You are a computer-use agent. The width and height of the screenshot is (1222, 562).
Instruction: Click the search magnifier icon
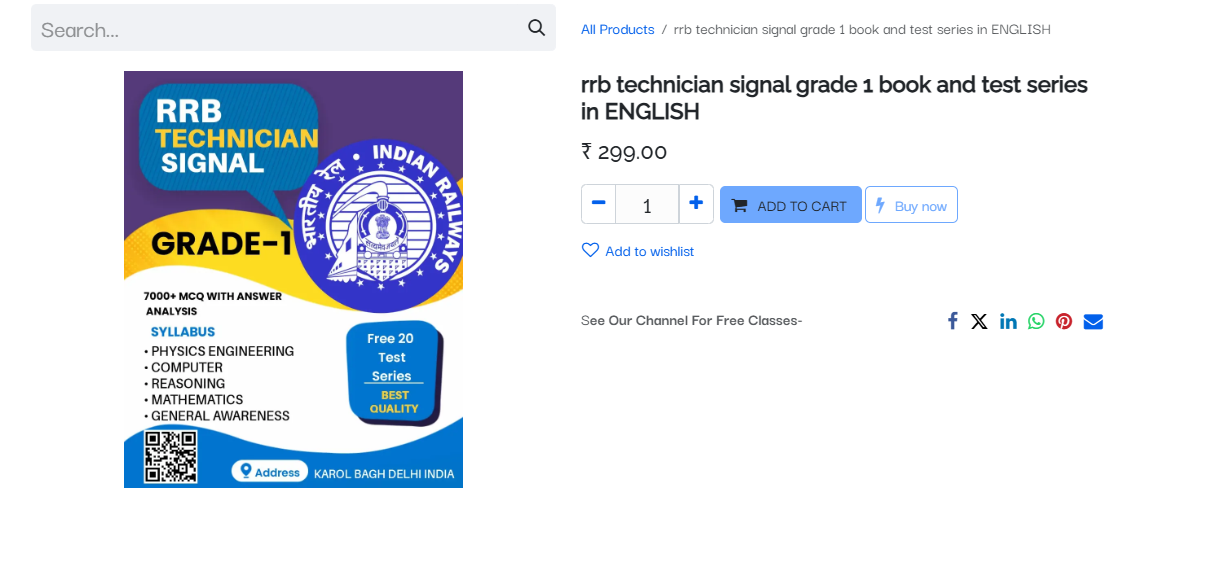point(537,28)
